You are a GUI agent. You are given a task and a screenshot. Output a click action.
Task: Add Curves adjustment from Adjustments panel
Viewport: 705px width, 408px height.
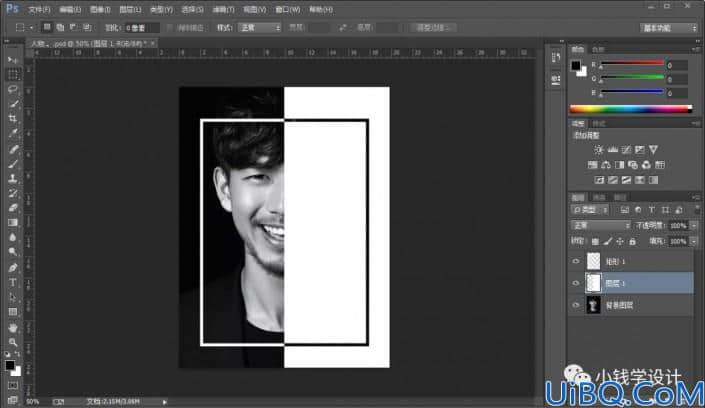click(626, 150)
